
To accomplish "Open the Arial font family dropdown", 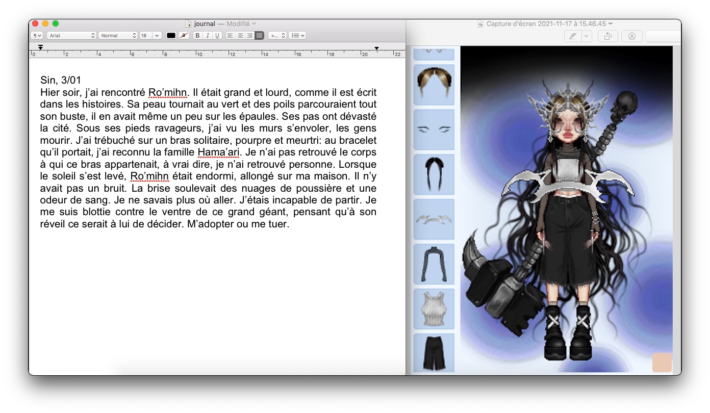I will point(71,35).
